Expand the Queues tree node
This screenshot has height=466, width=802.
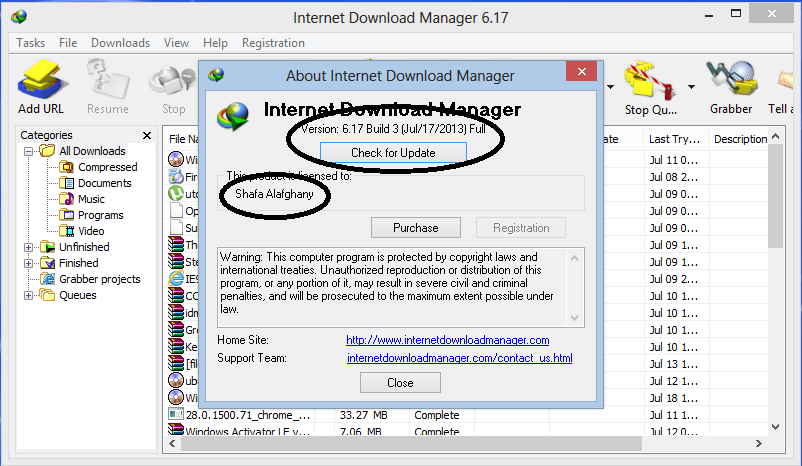29,295
